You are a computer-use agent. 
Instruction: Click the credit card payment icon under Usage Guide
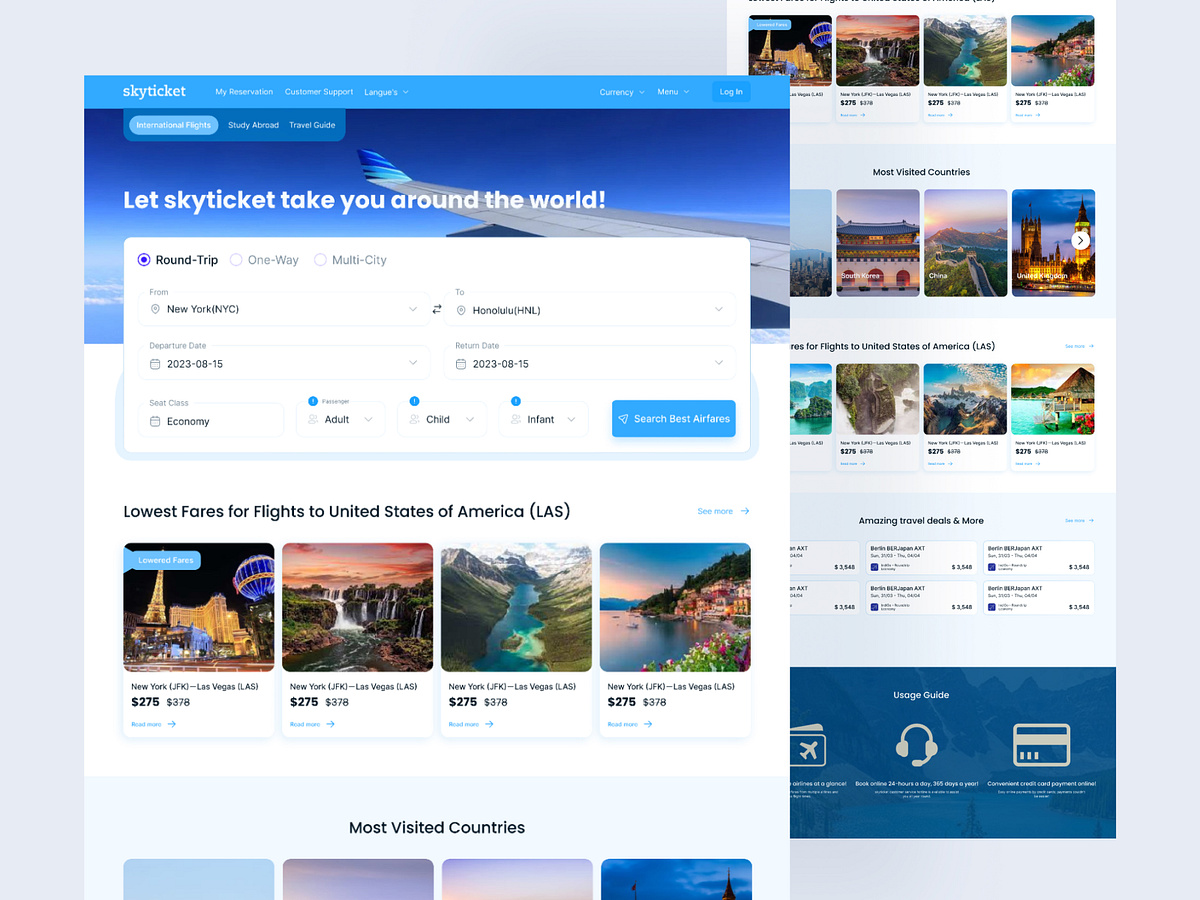[1043, 745]
